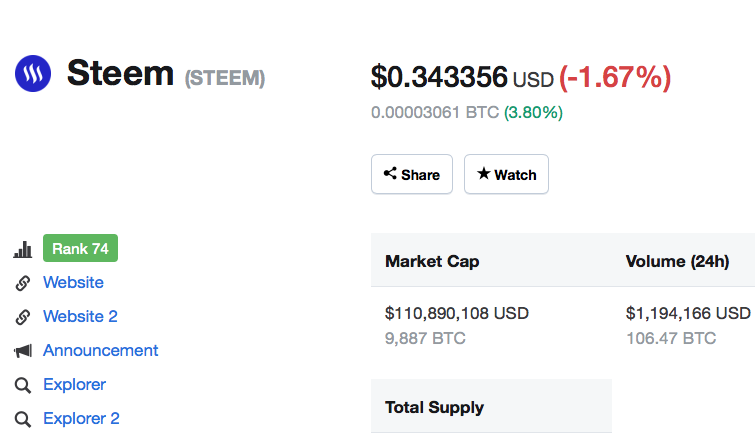The width and height of the screenshot is (755, 437).
Task: Click the Total Supply header
Action: [x=434, y=408]
